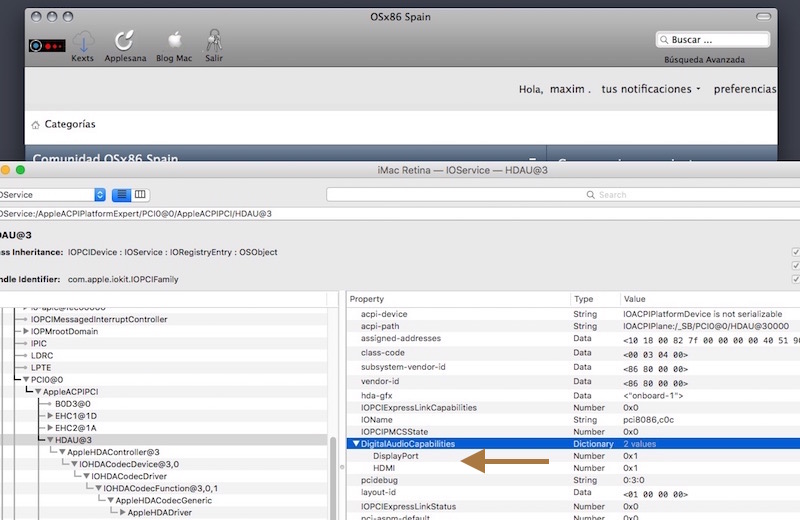Toggle the bottom checkbox beside Bundle Identifier row

point(795,279)
